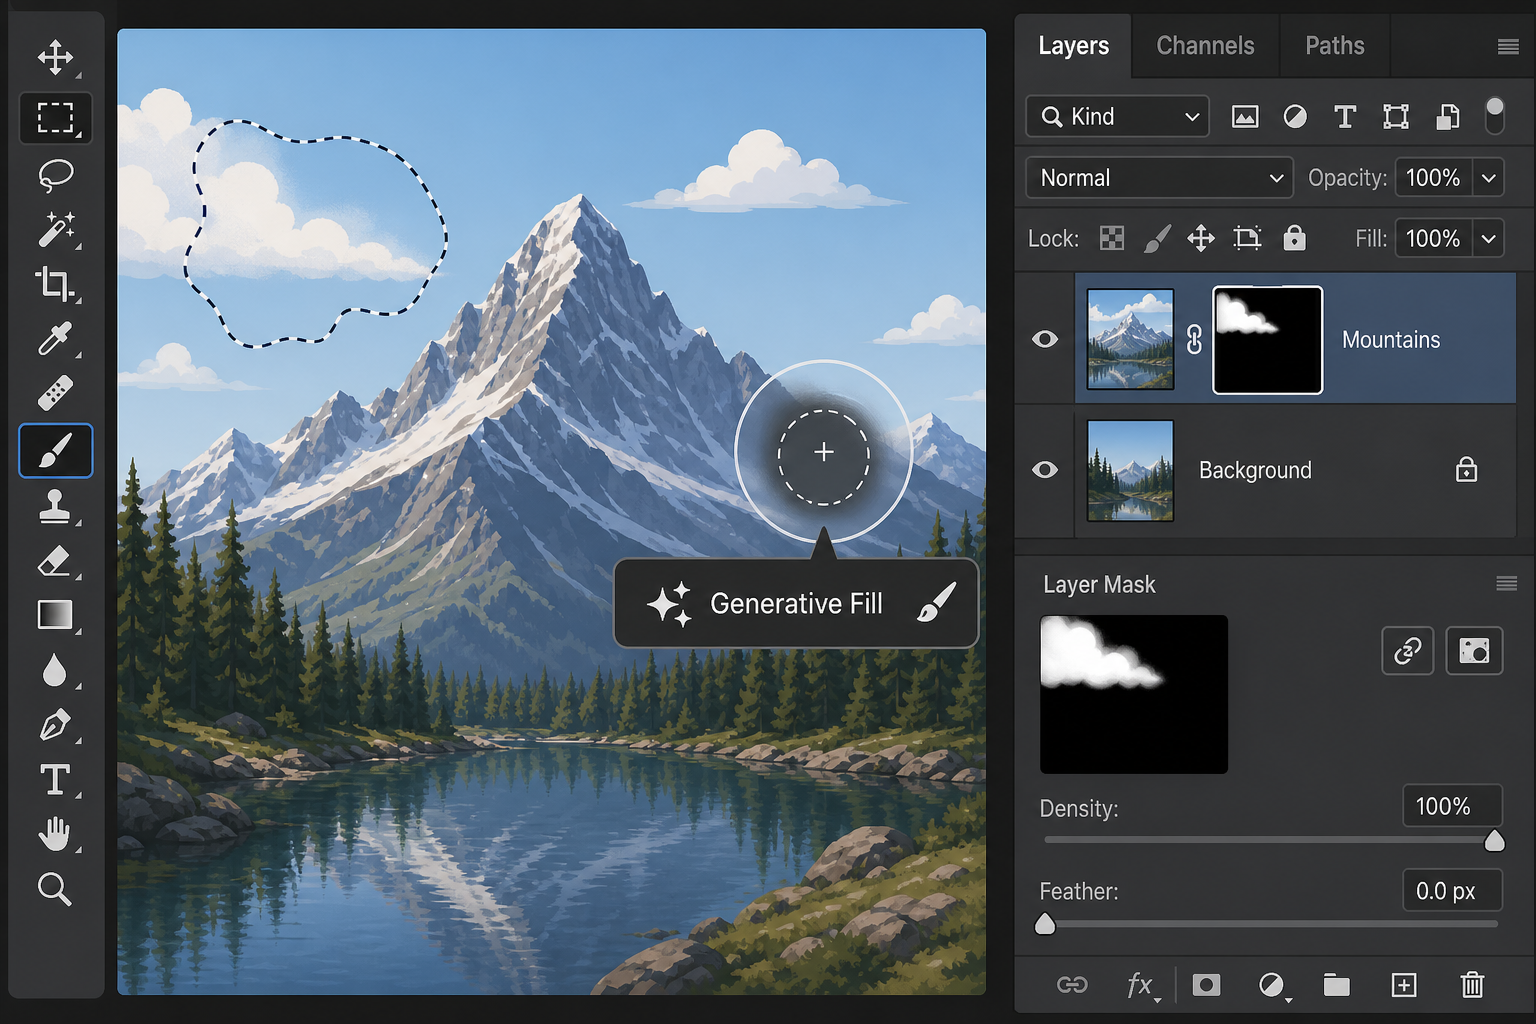Choose the Lasso tool
Screen dimensions: 1536x1024
(55, 175)
